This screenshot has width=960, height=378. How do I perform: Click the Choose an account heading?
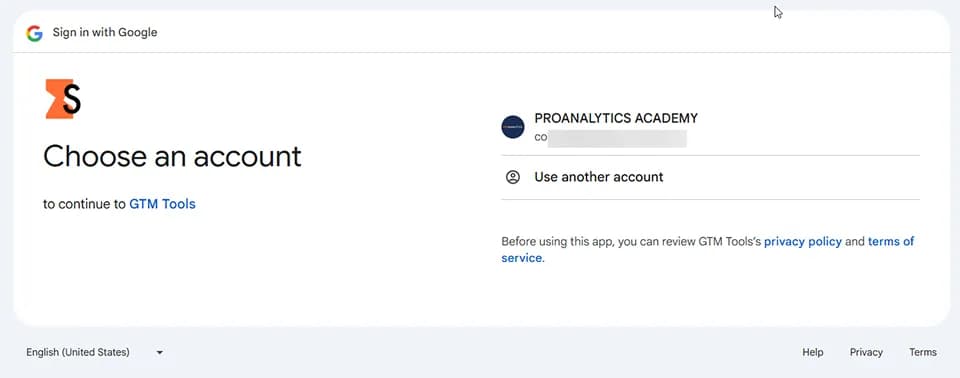tap(172, 156)
